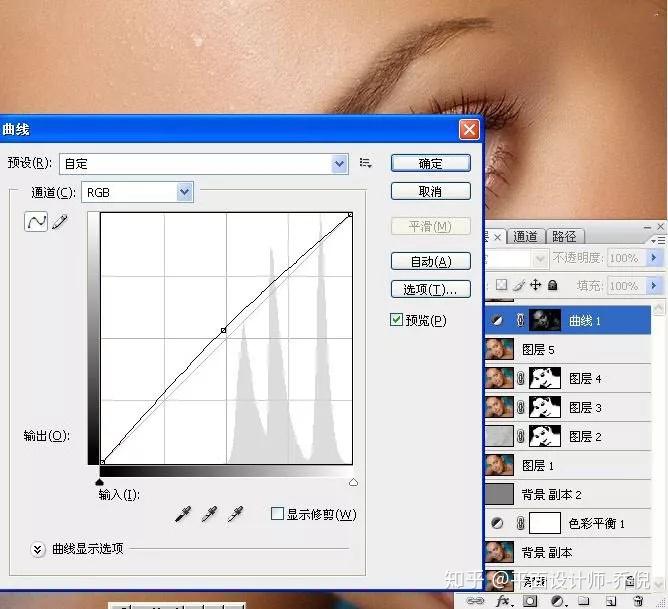Click the middle control point on curve
This screenshot has width=668, height=609.
point(223,330)
